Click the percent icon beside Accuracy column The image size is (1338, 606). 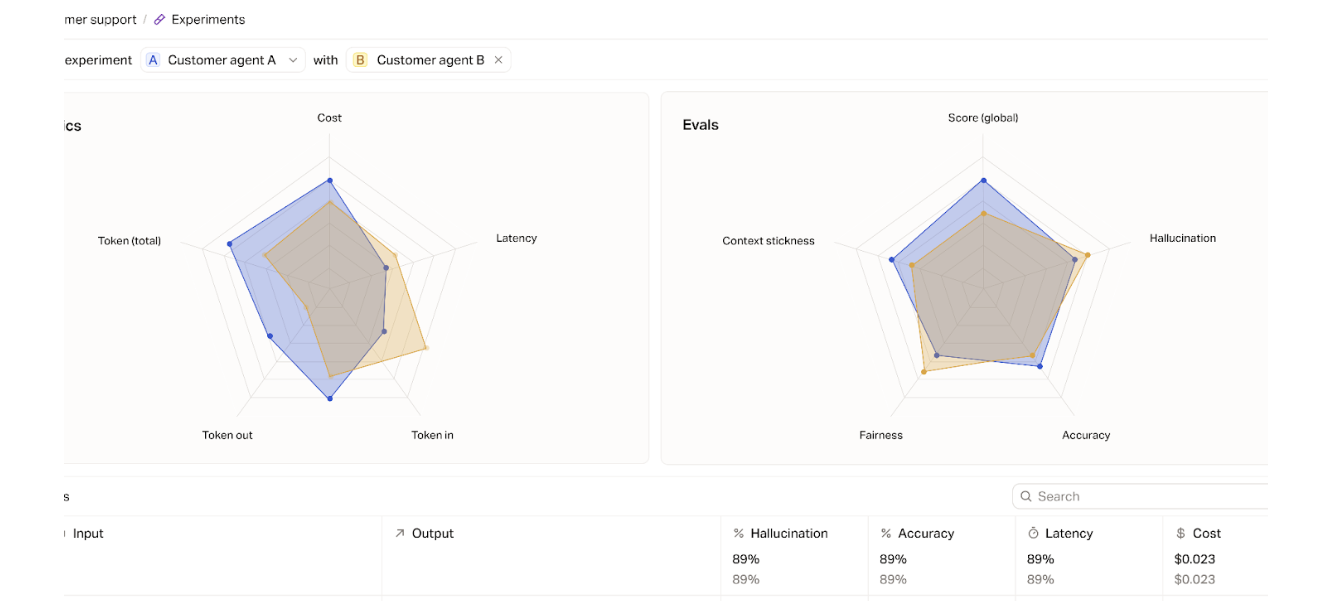(x=886, y=534)
